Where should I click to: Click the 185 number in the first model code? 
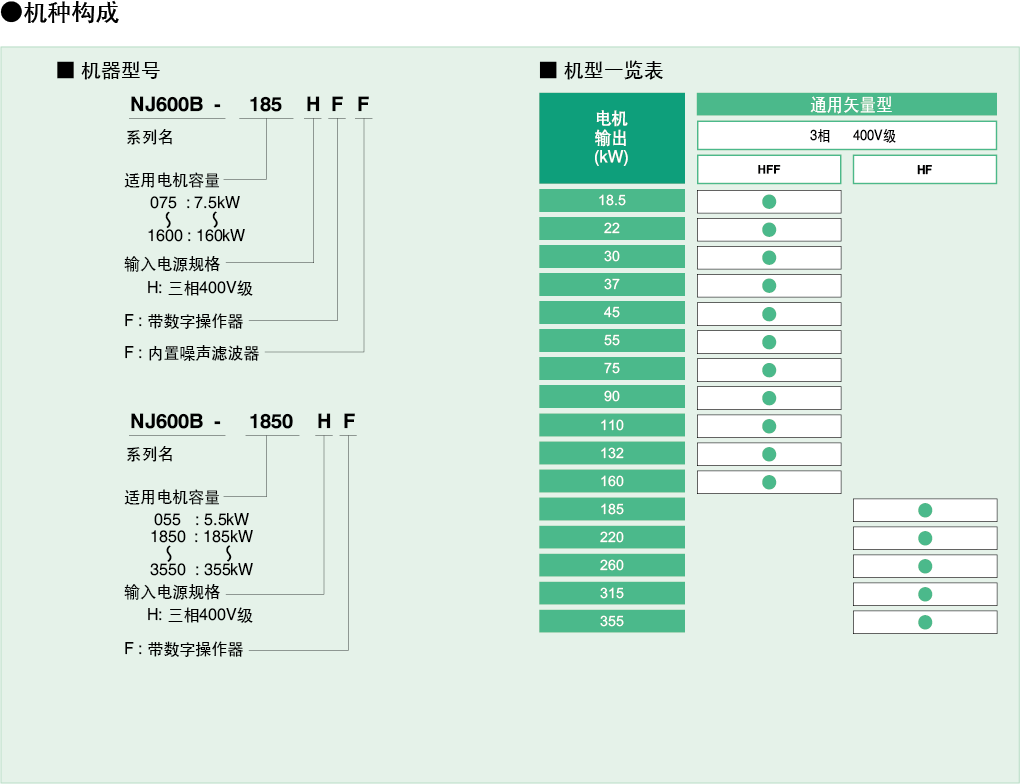[x=266, y=105]
